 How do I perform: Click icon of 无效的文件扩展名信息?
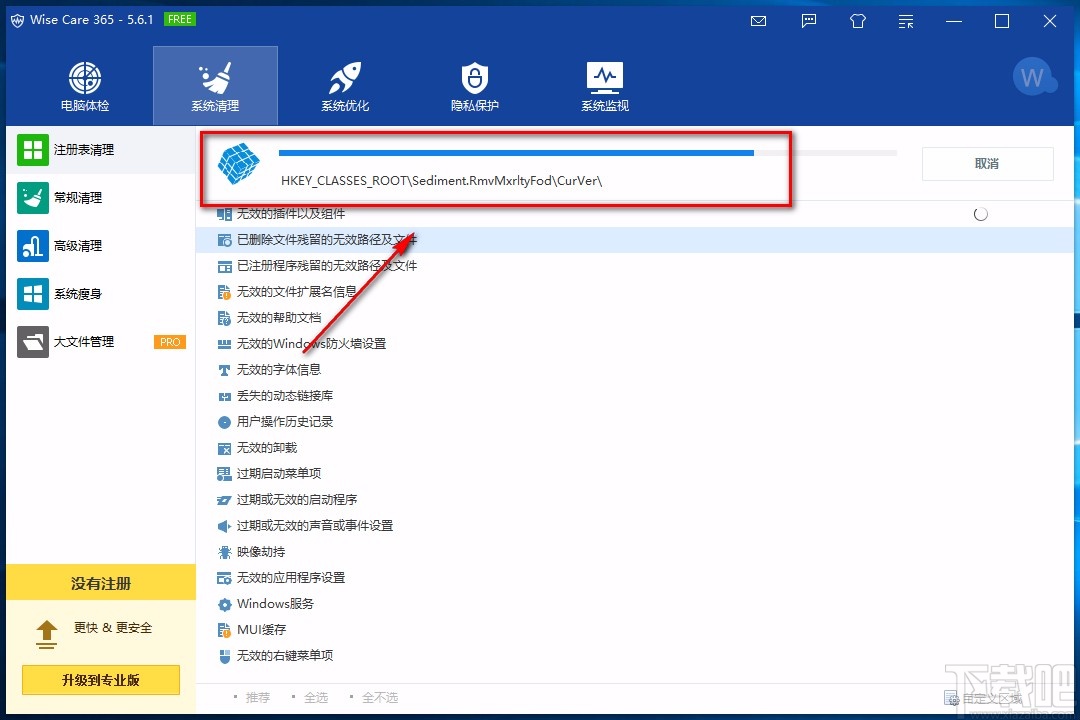(x=224, y=292)
